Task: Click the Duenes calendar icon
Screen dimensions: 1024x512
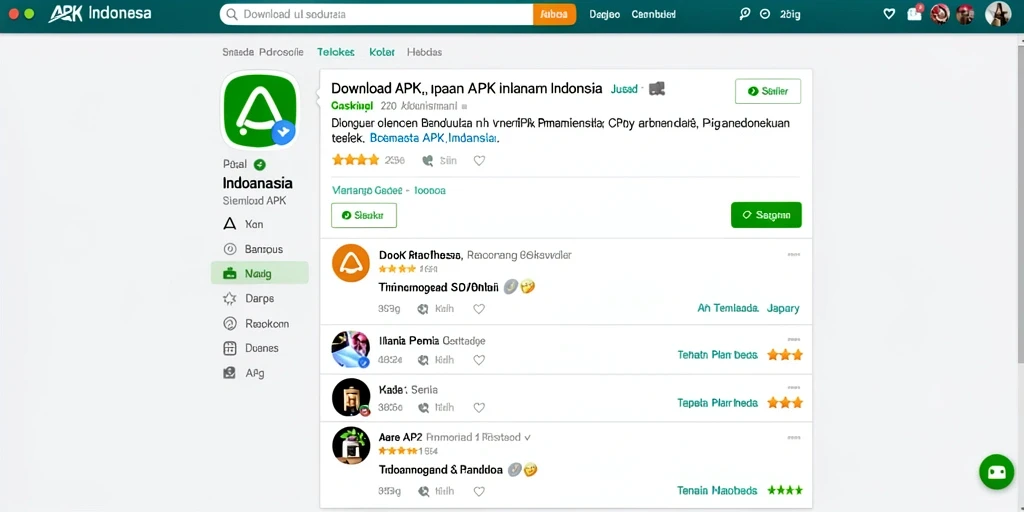Action: point(229,348)
